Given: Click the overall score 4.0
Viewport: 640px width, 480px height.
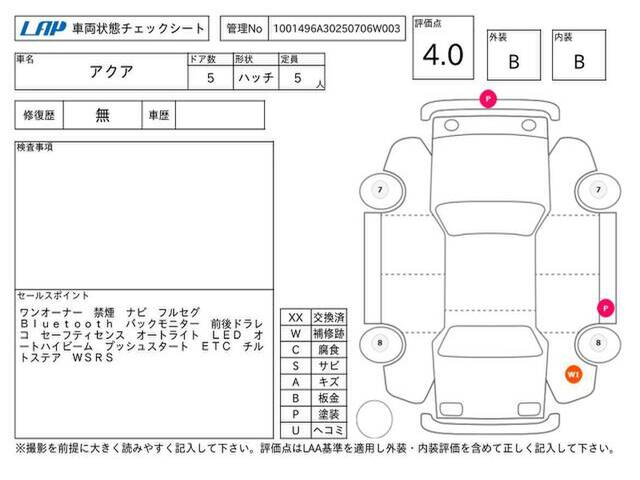Looking at the screenshot, I should pos(443,55).
